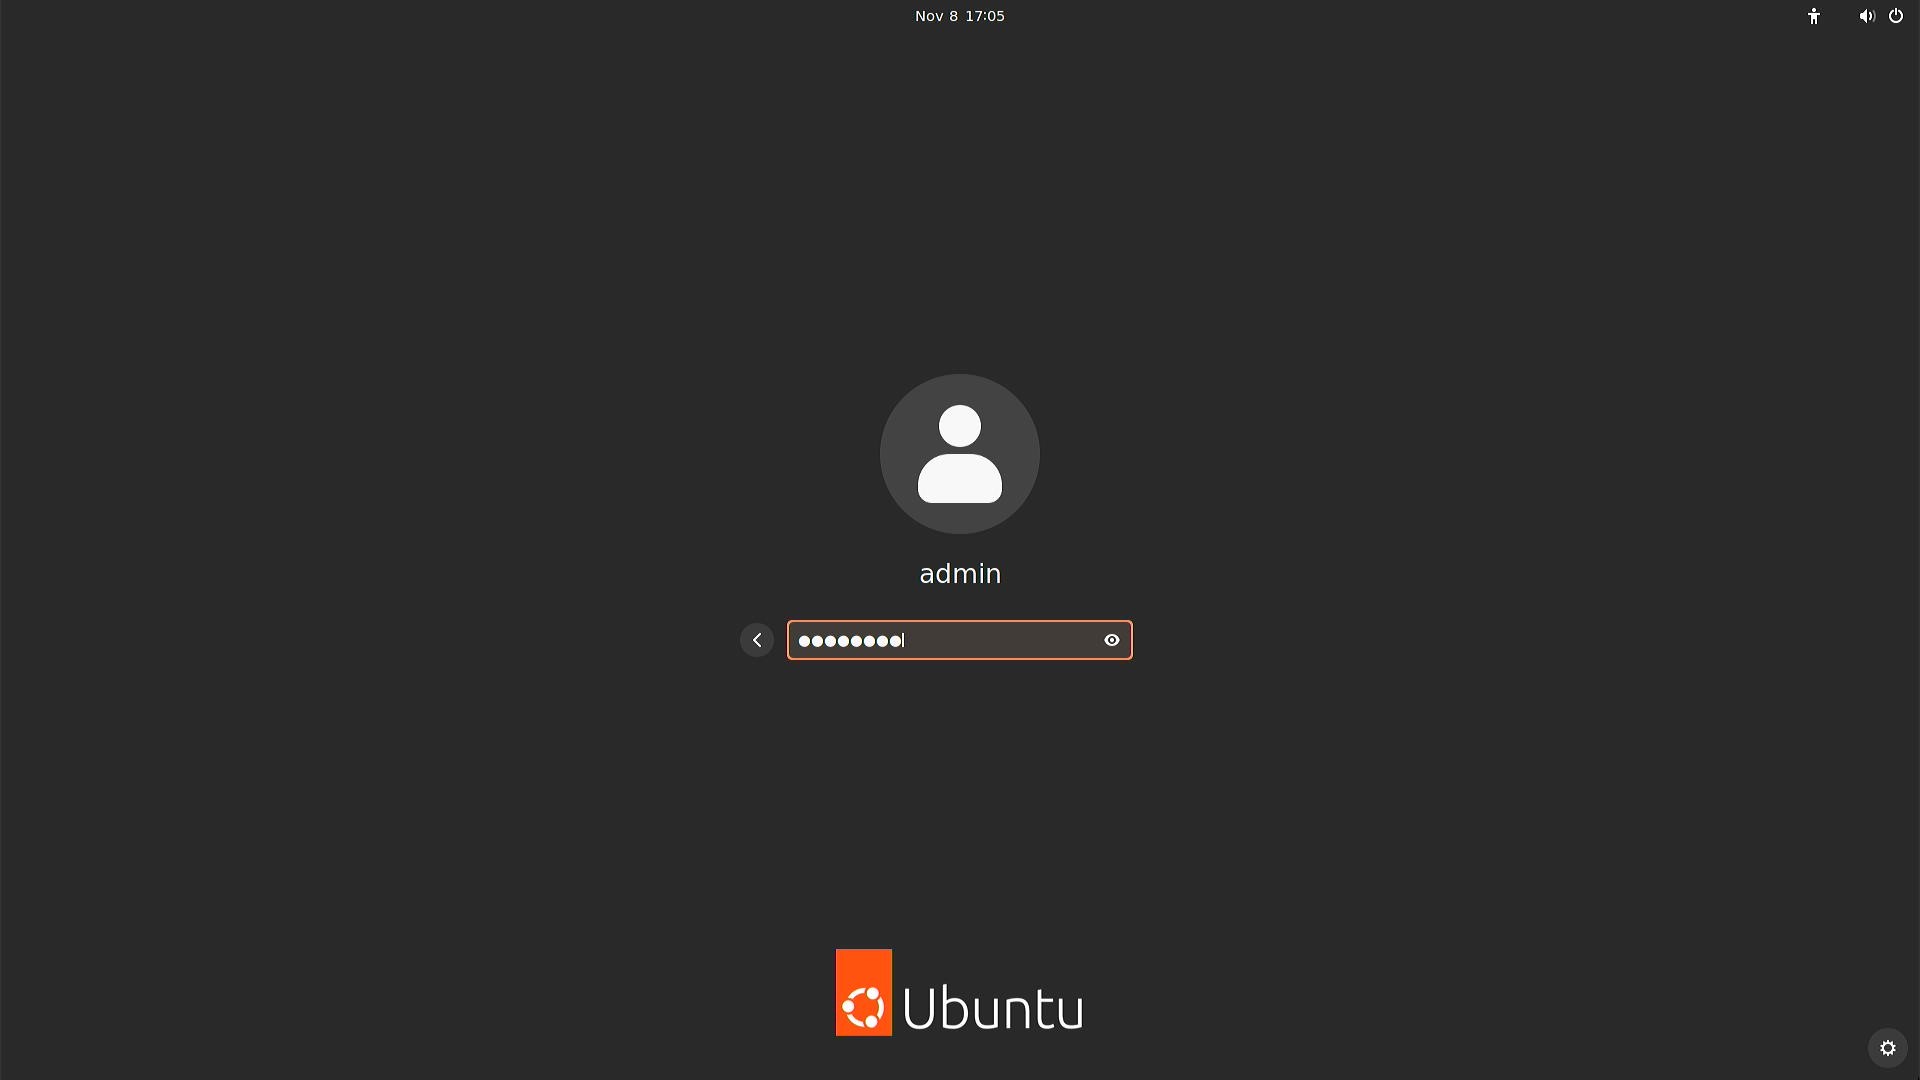
Task: Click the volume speaker icon
Action: 1866,16
